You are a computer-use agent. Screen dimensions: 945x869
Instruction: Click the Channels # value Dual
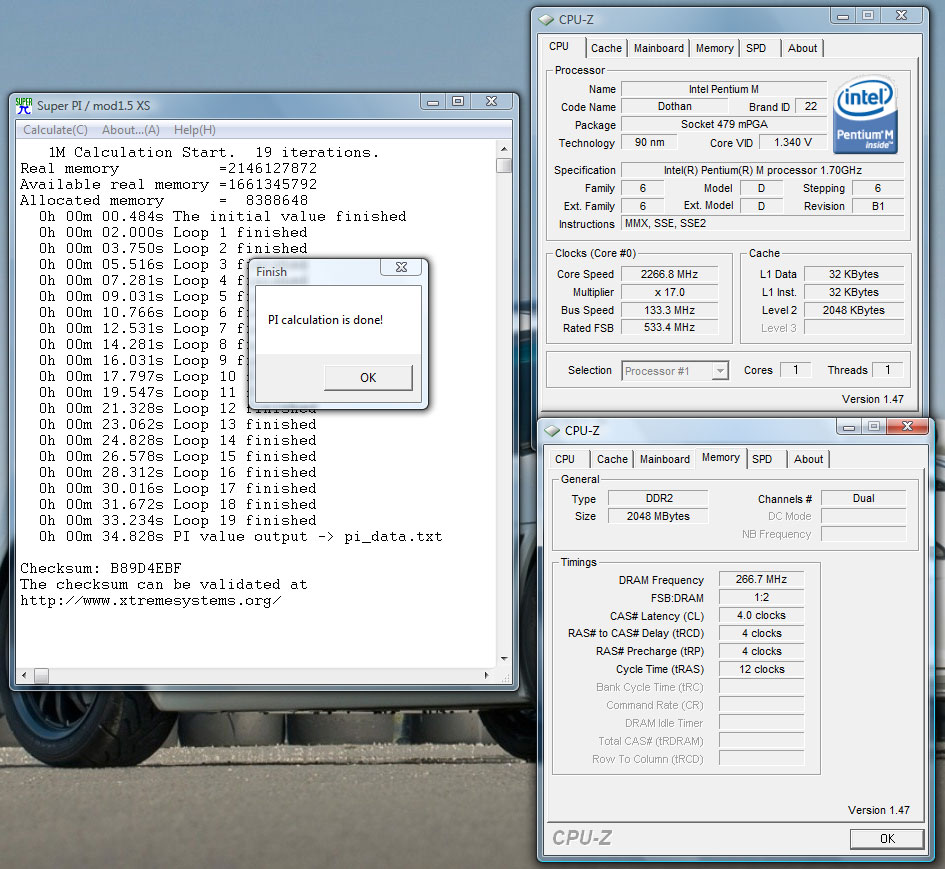click(x=863, y=498)
